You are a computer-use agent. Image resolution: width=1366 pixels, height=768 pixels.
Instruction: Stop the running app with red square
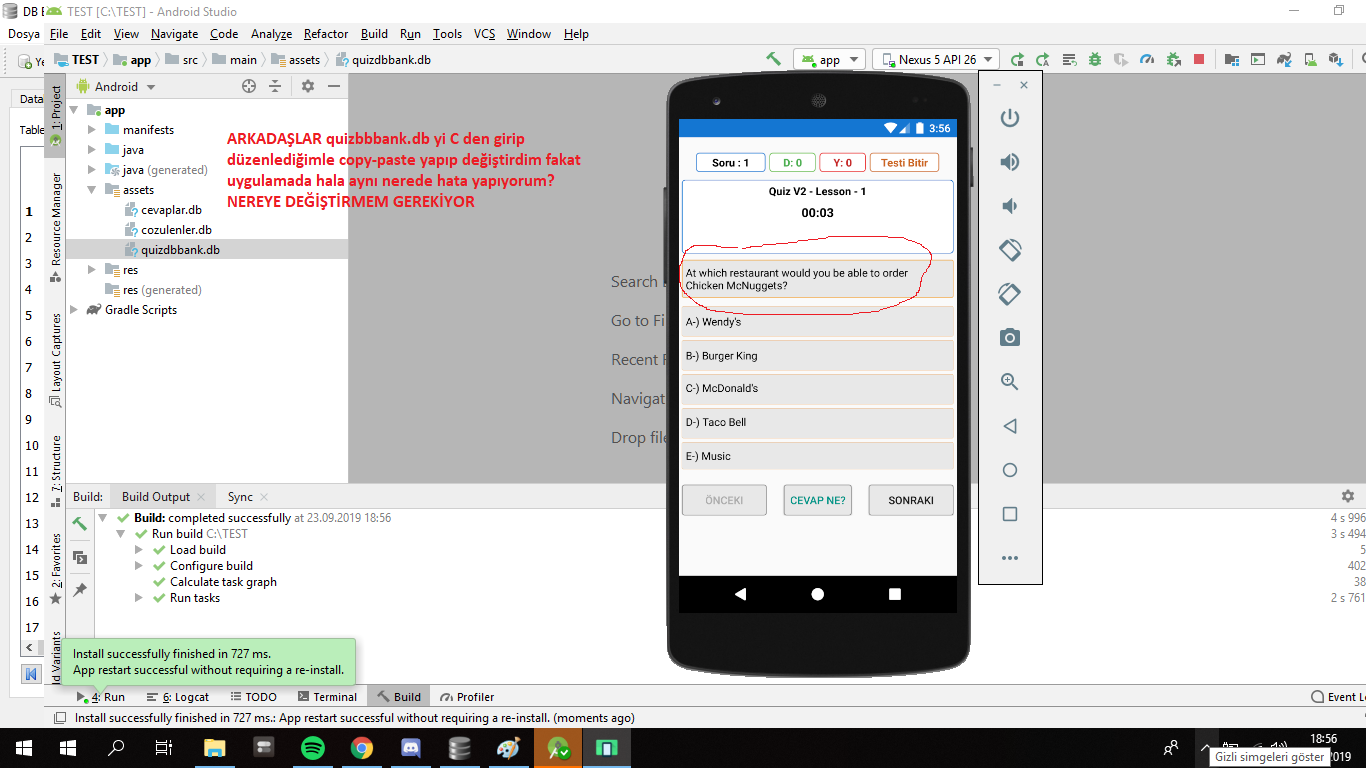coord(1199,59)
